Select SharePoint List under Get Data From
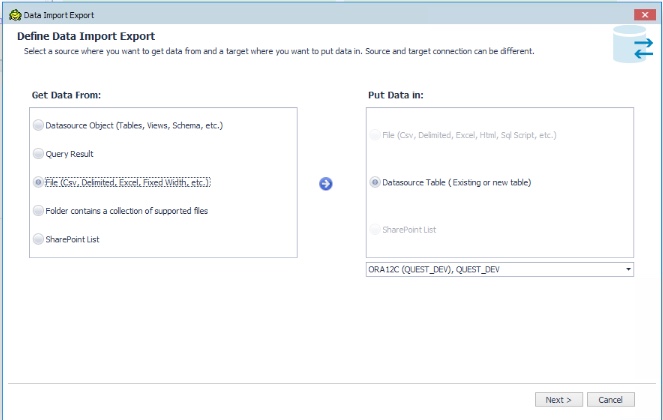Viewport: 663px width, 420px height. pyautogui.click(x=38, y=240)
